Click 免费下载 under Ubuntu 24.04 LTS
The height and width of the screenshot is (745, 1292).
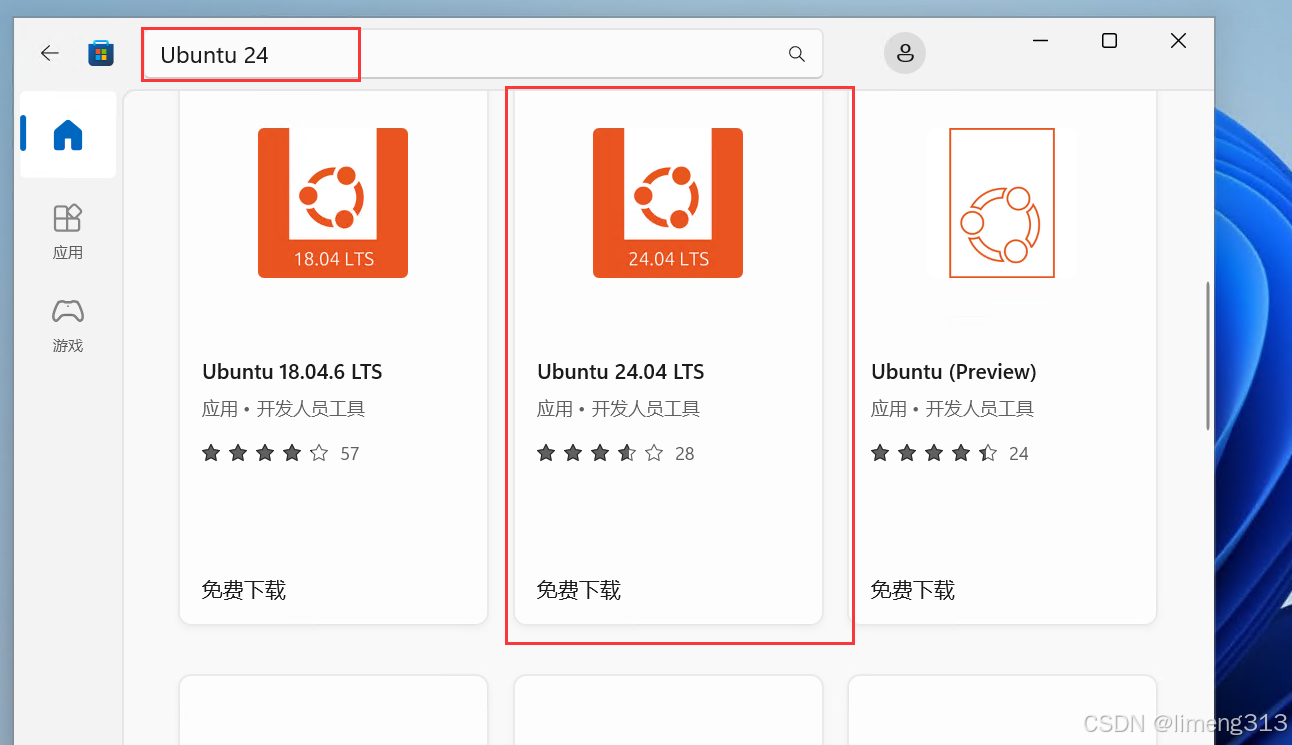(579, 590)
